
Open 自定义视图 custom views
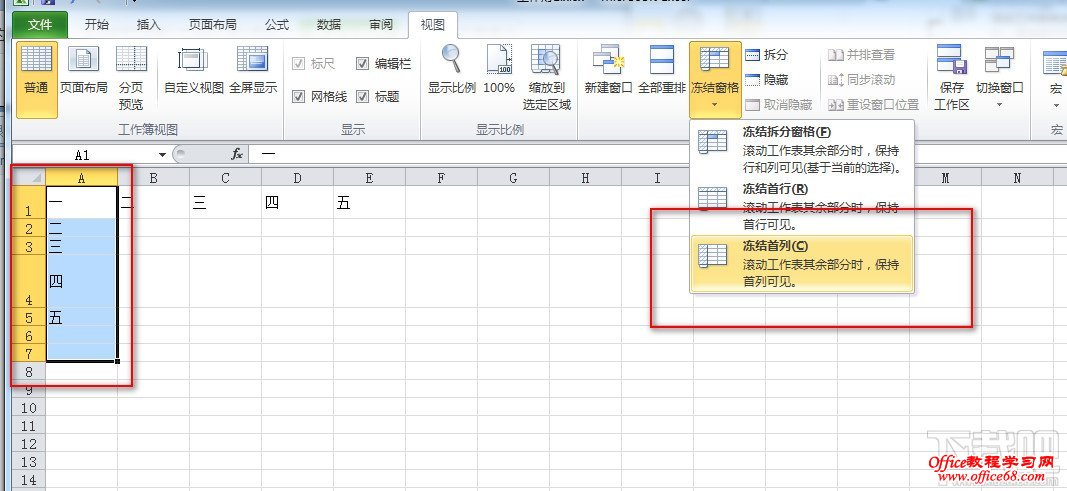click(193, 71)
